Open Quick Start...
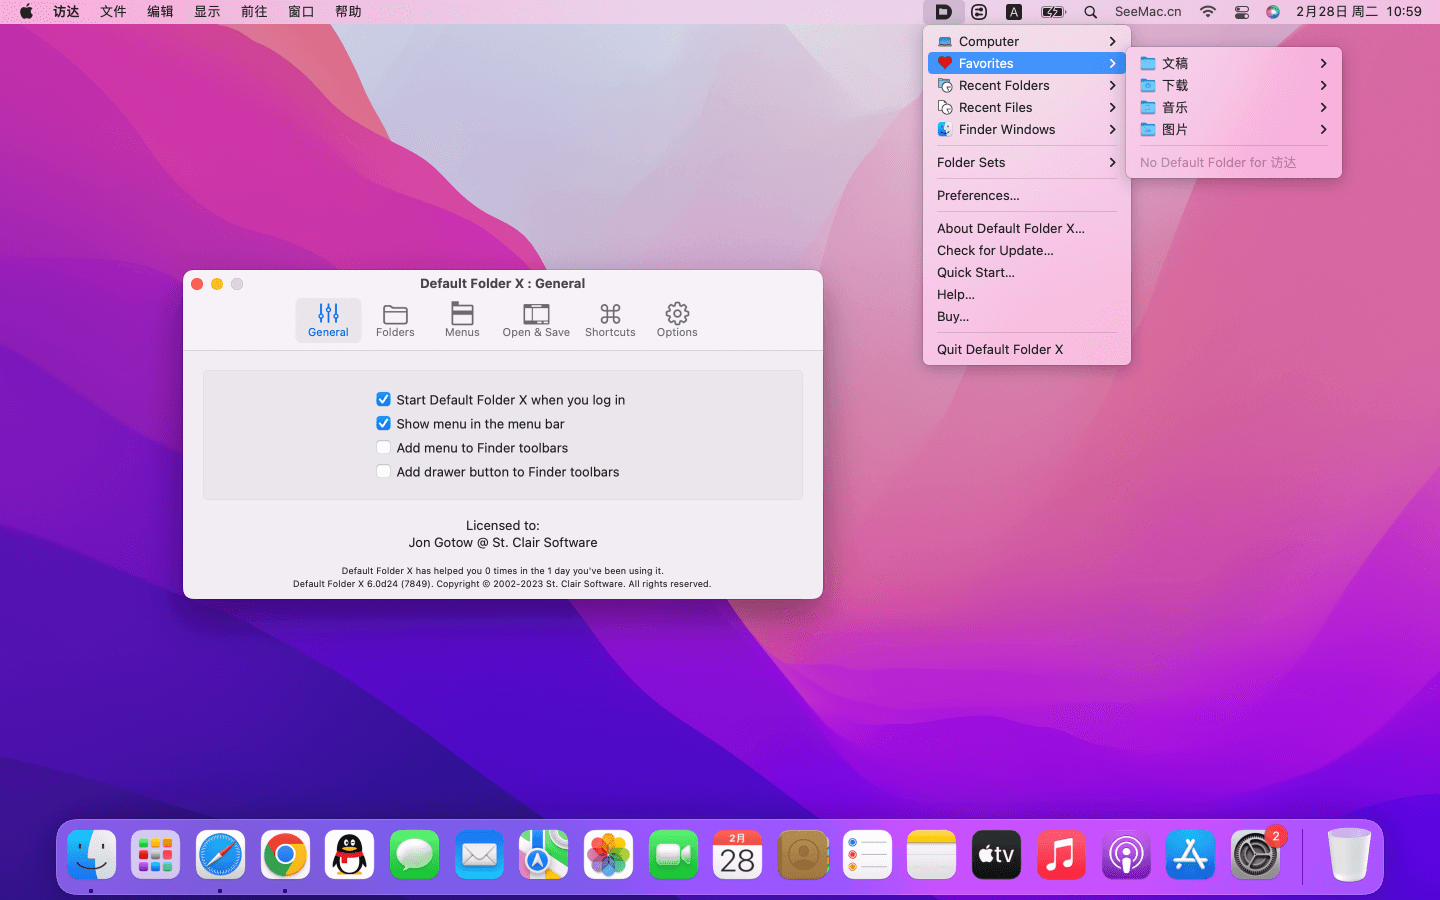The image size is (1440, 900). (1027, 272)
